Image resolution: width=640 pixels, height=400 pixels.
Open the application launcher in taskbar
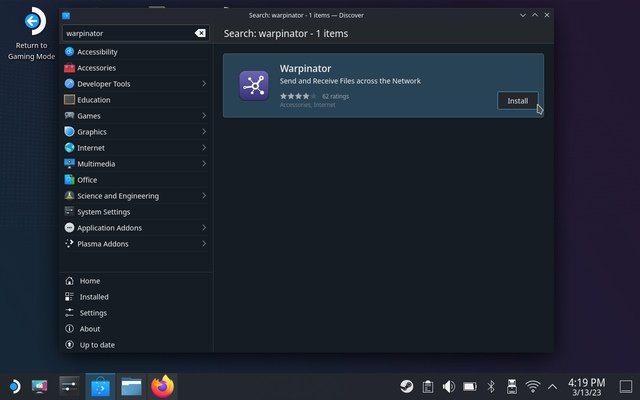pyautogui.click(x=15, y=386)
